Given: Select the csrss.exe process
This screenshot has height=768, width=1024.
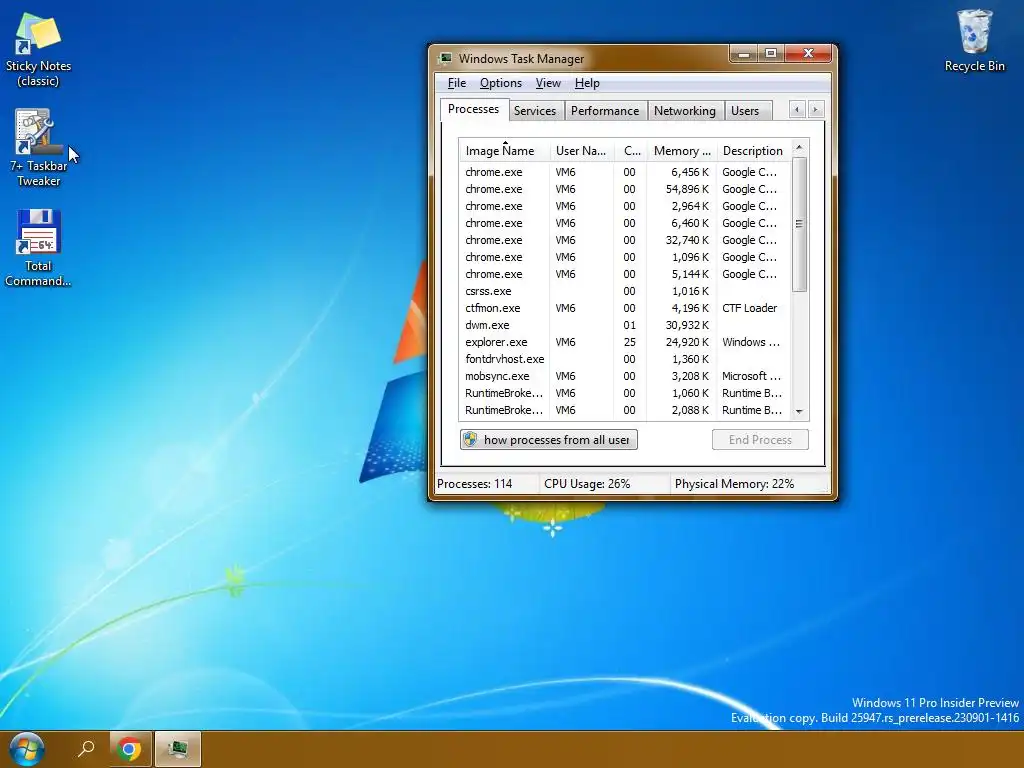Looking at the screenshot, I should pos(624,291).
